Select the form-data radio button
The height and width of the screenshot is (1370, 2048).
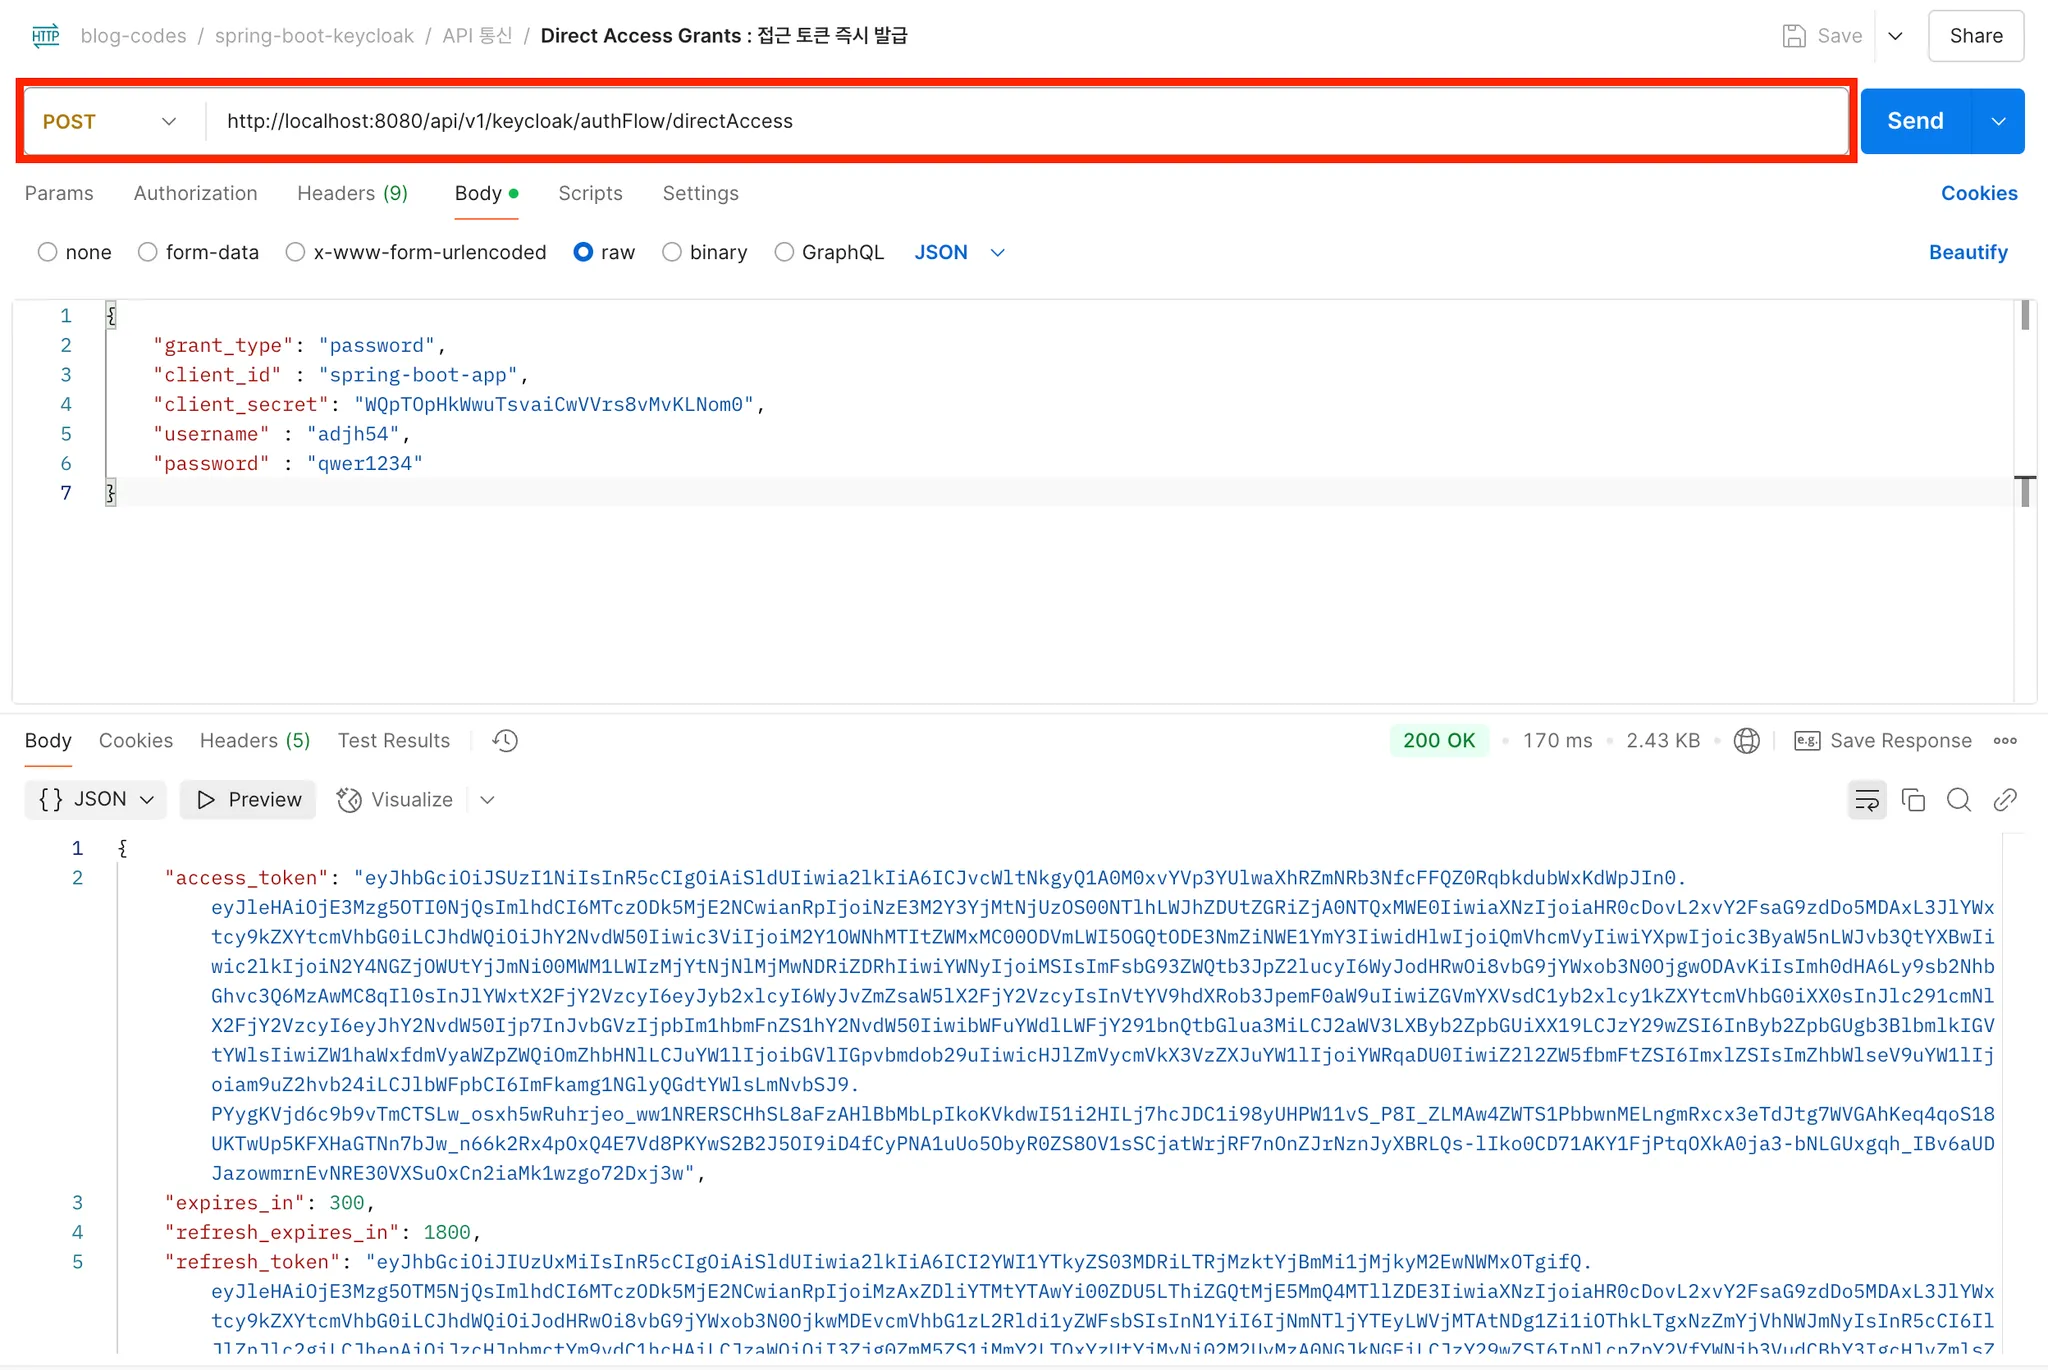click(148, 252)
